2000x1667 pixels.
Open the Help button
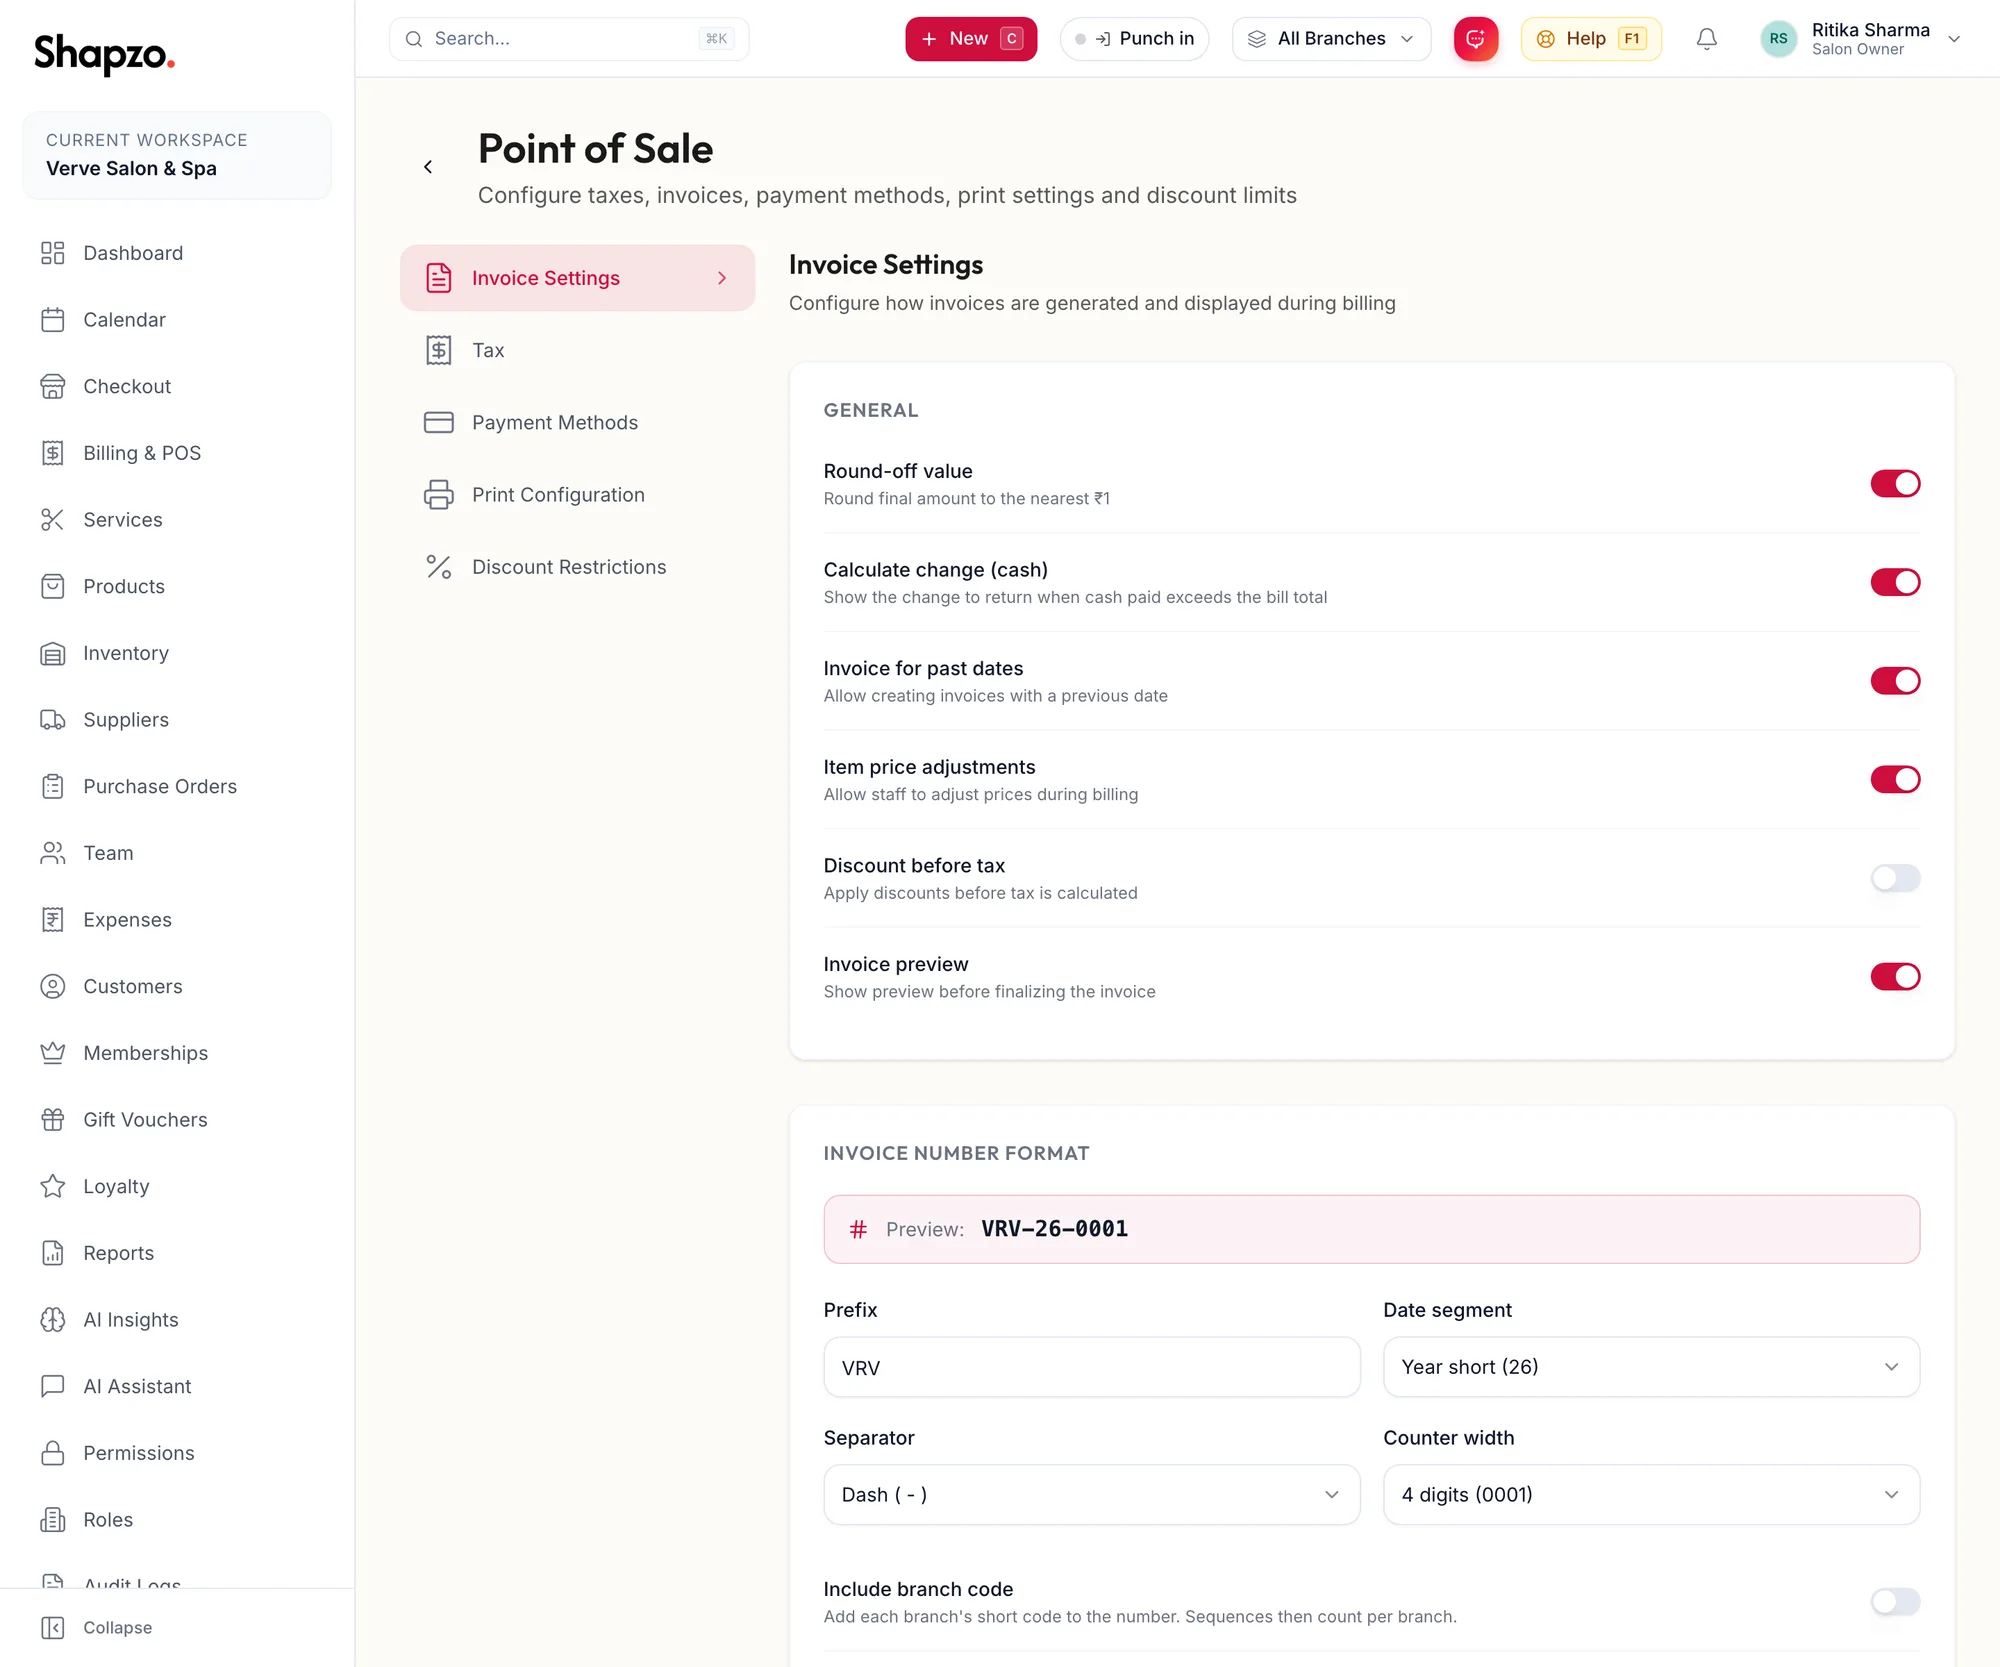pos(1590,39)
